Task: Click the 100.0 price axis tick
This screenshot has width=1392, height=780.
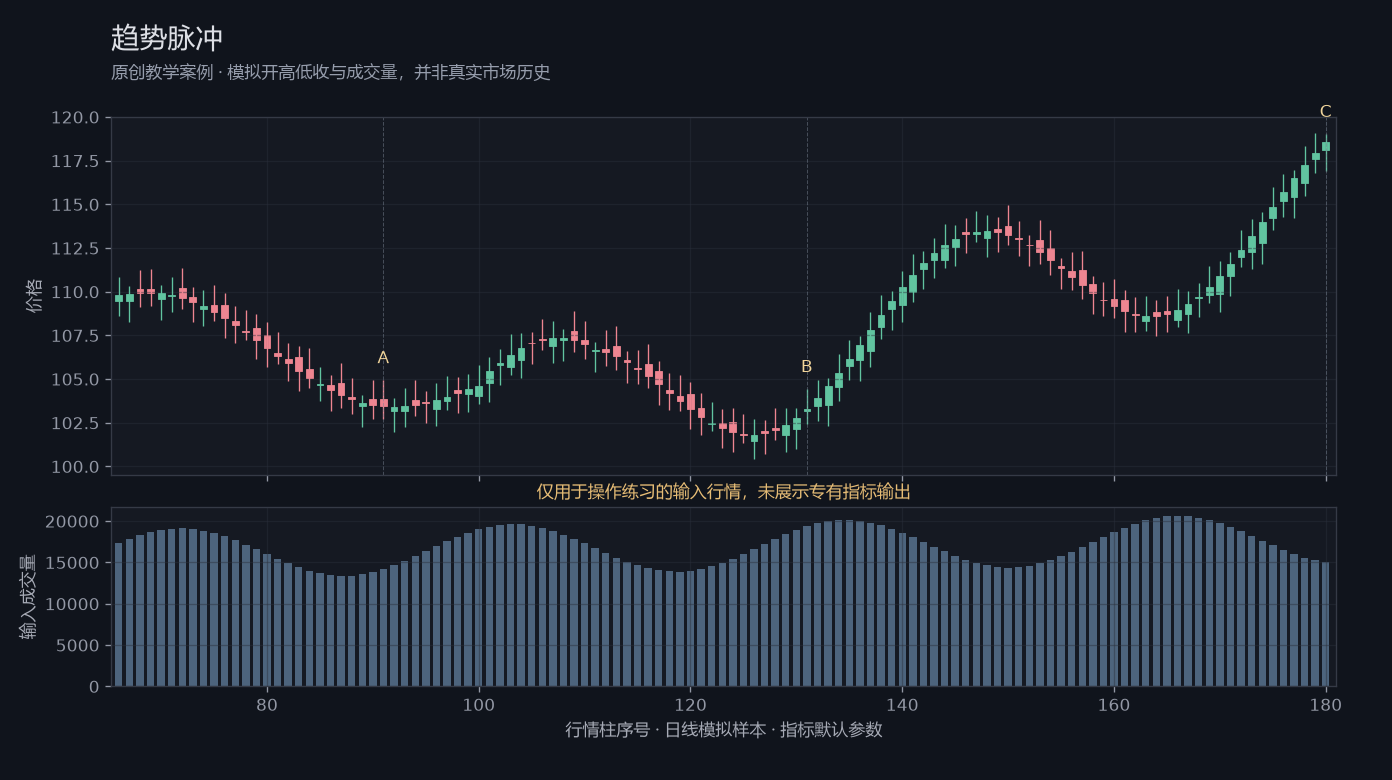Action: (x=75, y=467)
